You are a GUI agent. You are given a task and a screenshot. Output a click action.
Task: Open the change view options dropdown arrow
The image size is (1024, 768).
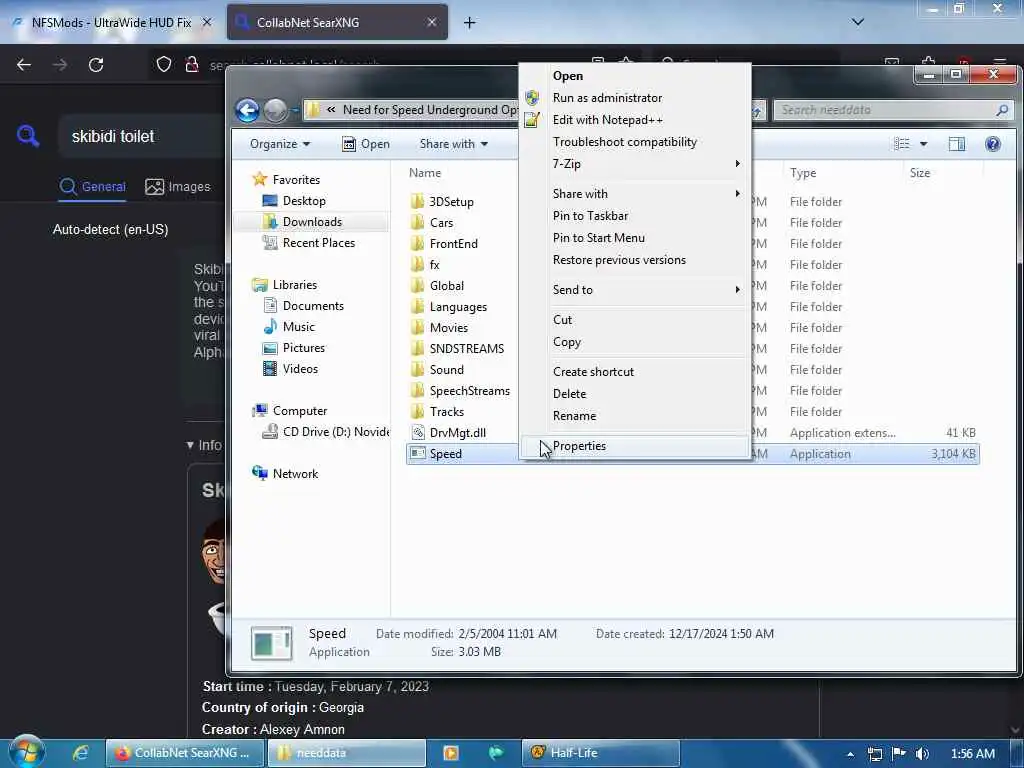[923, 144]
